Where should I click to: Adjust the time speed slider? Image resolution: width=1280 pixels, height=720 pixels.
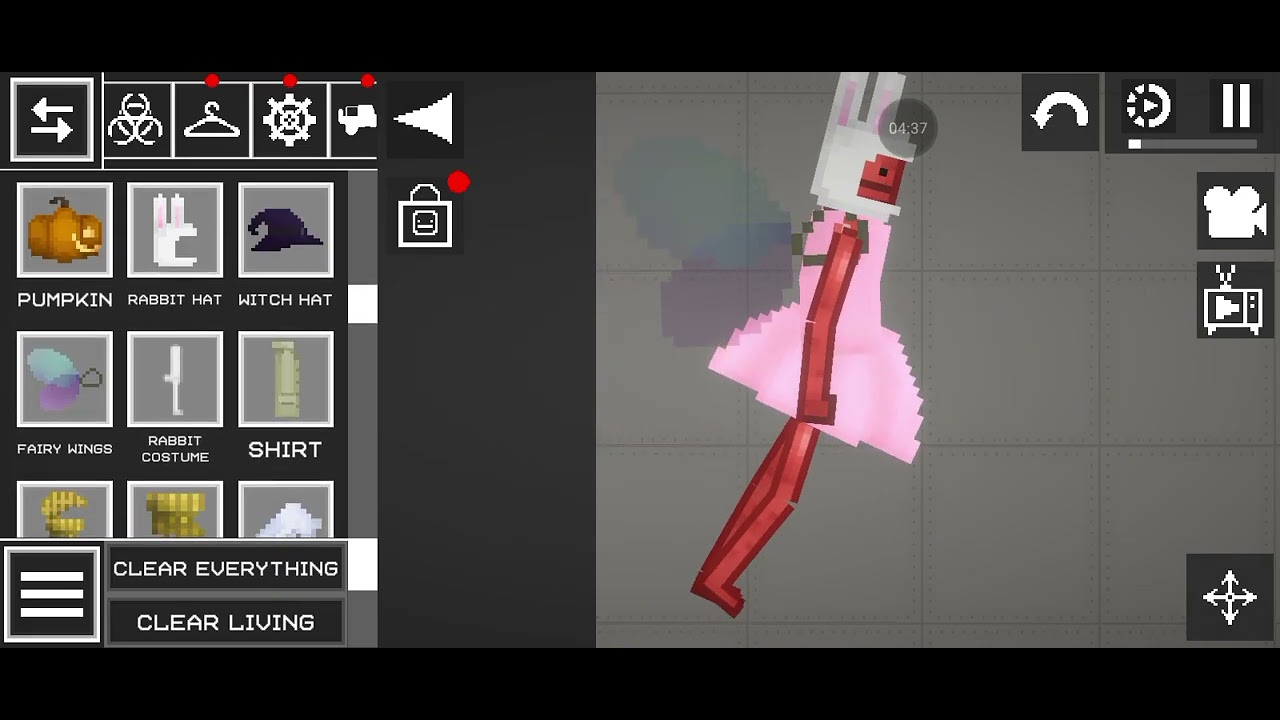coord(1191,144)
